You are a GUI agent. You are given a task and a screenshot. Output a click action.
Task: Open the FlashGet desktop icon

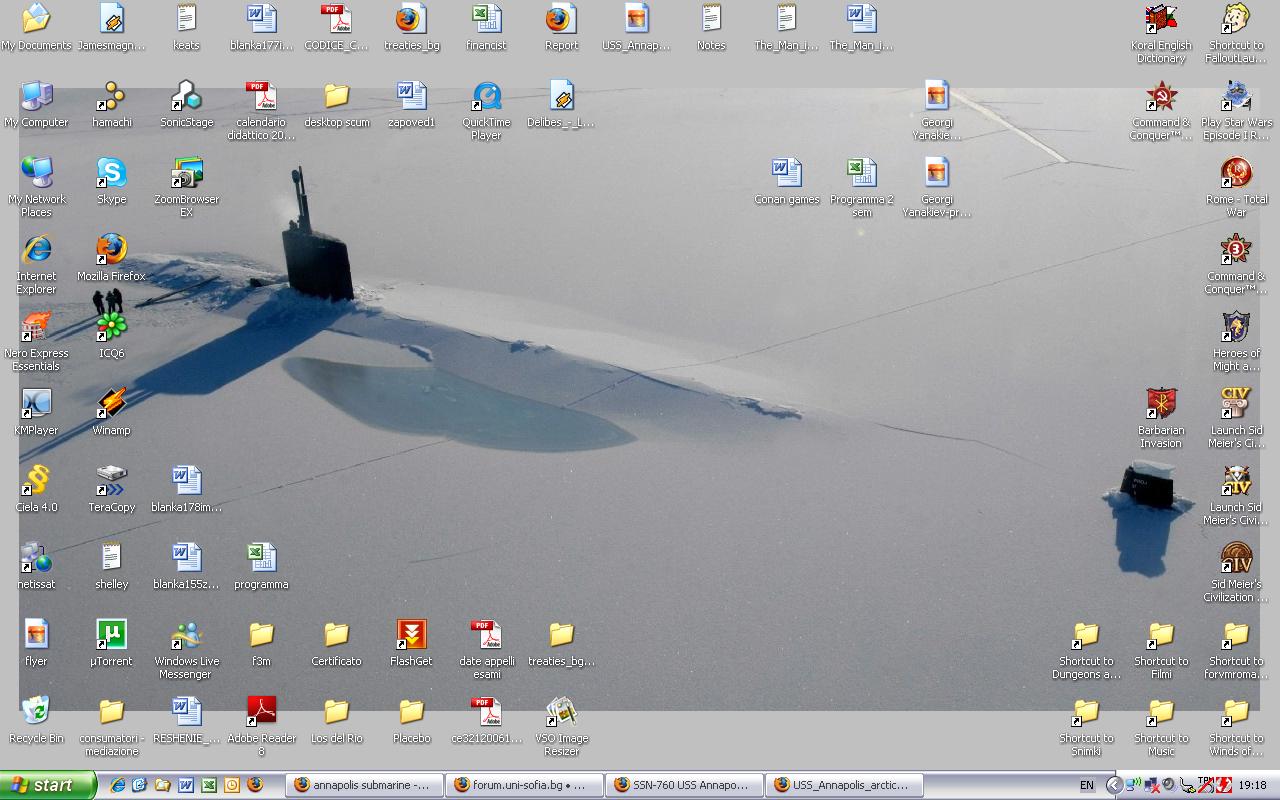pos(411,636)
